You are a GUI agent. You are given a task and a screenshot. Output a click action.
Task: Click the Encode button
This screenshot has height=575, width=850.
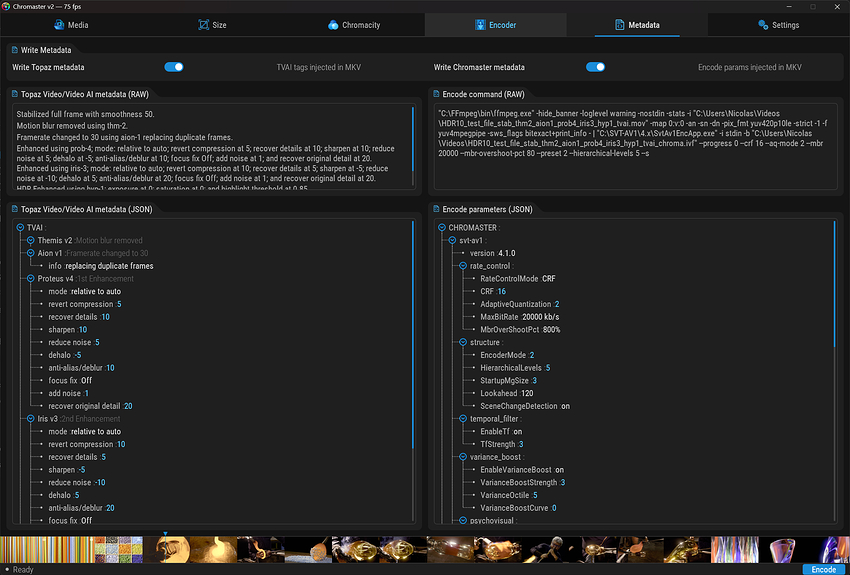(823, 570)
